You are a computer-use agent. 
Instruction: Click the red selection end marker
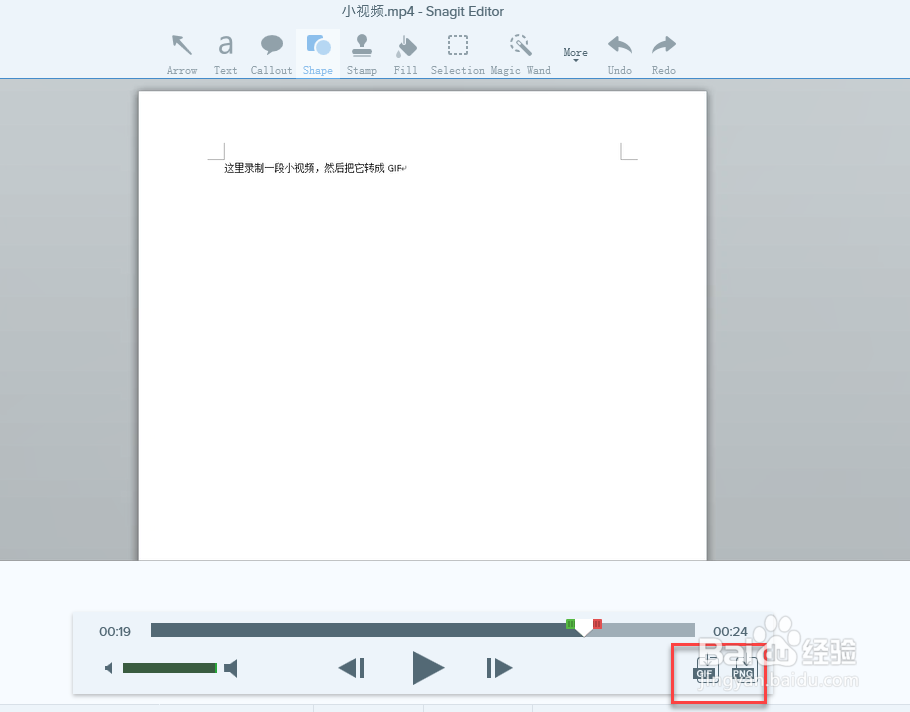[597, 624]
